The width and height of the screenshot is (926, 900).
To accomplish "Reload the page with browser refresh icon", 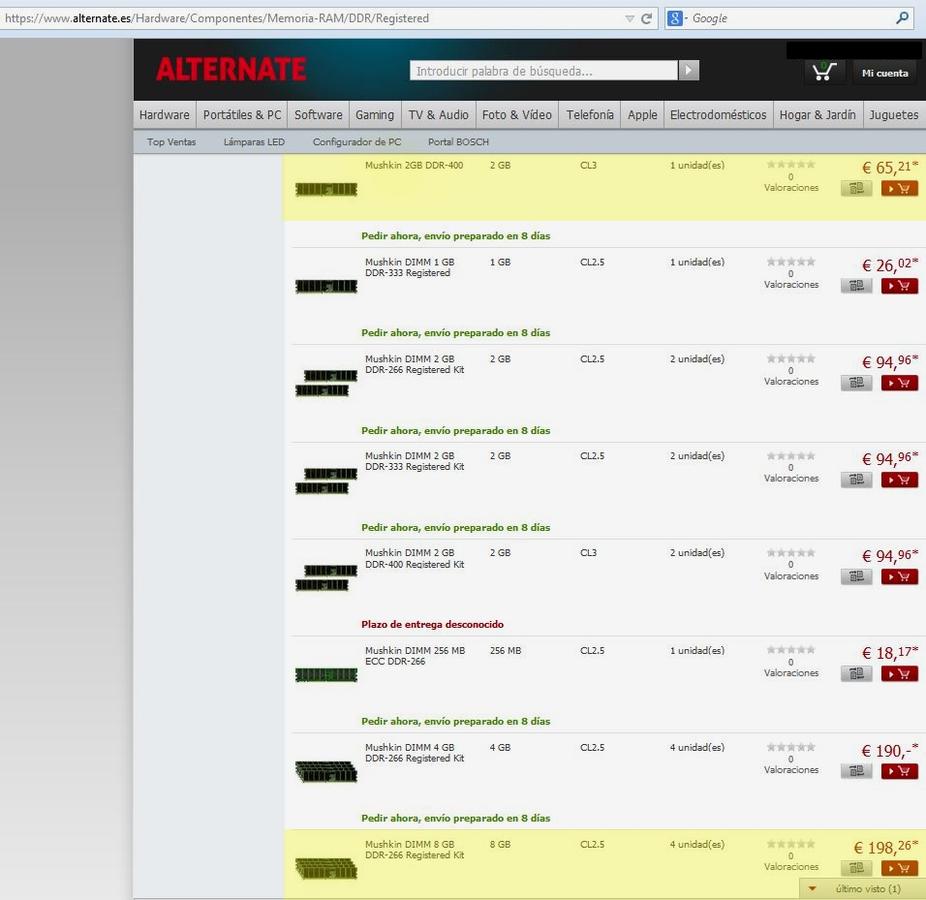I will (x=647, y=18).
